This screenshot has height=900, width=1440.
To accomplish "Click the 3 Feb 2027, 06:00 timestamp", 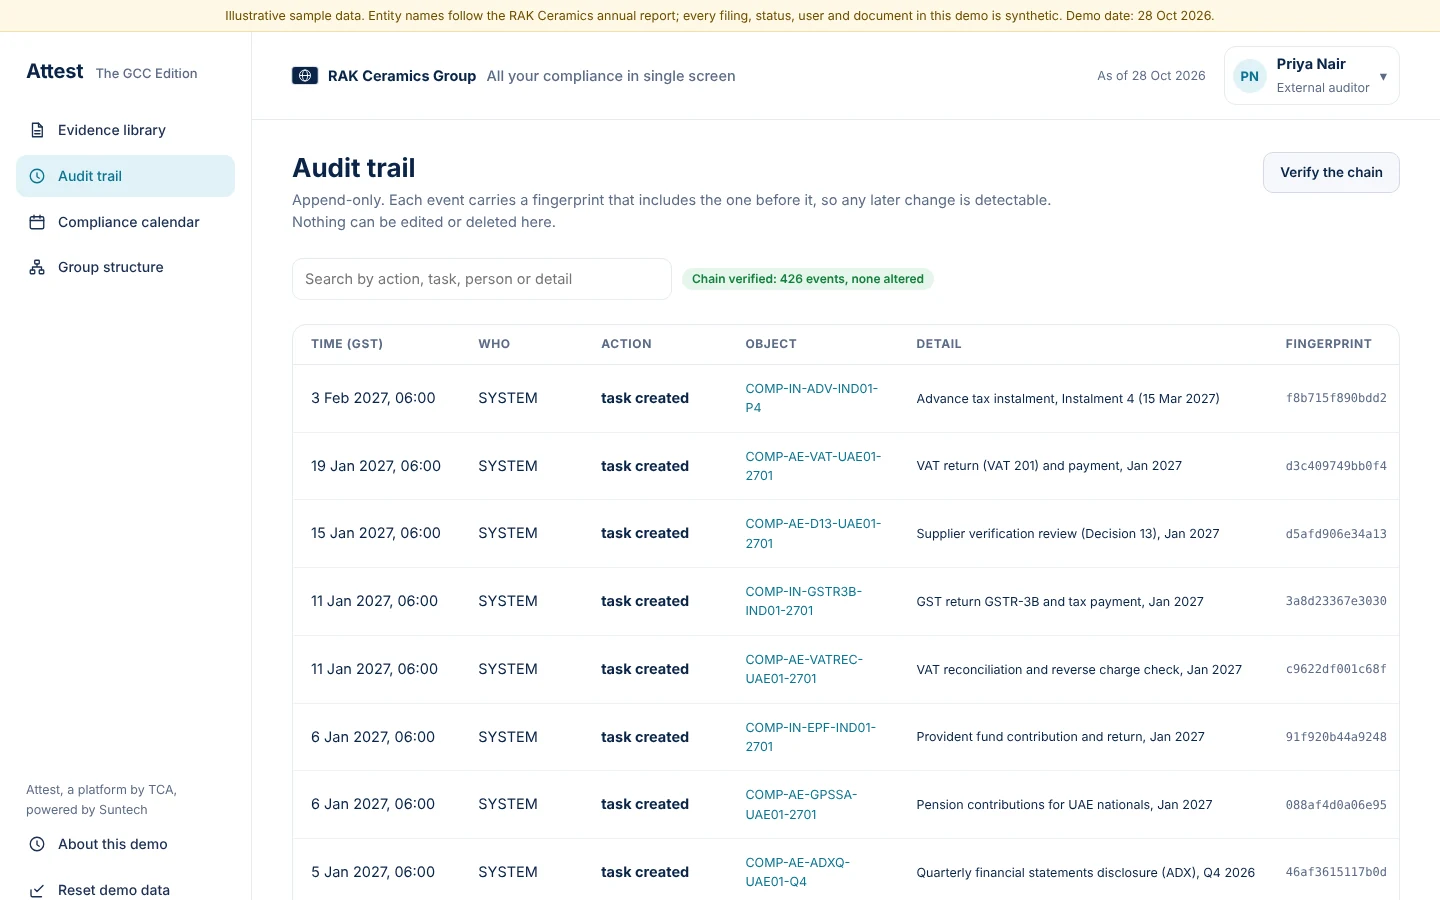I will tap(373, 398).
